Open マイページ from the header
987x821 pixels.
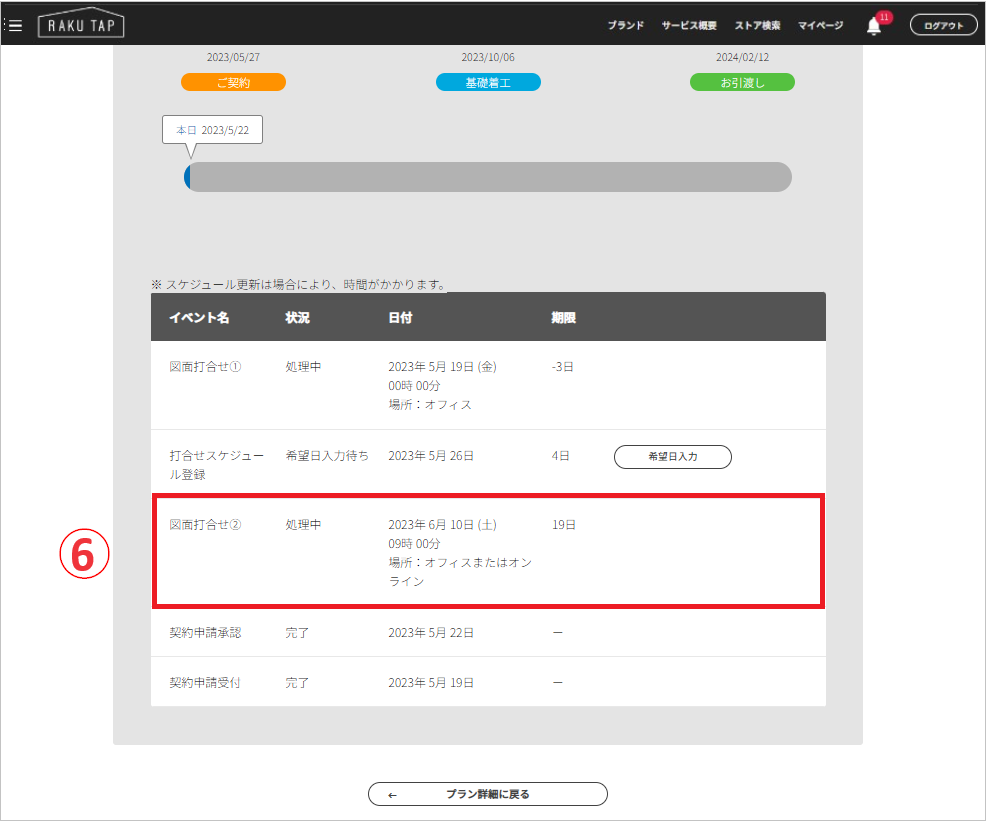pyautogui.click(x=820, y=25)
